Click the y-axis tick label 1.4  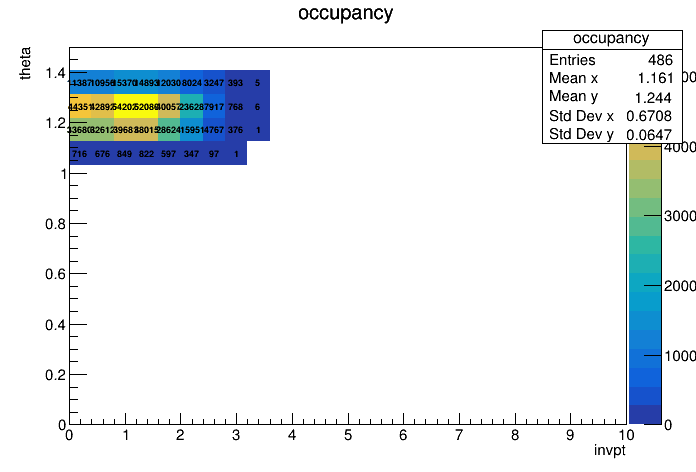pos(55,73)
